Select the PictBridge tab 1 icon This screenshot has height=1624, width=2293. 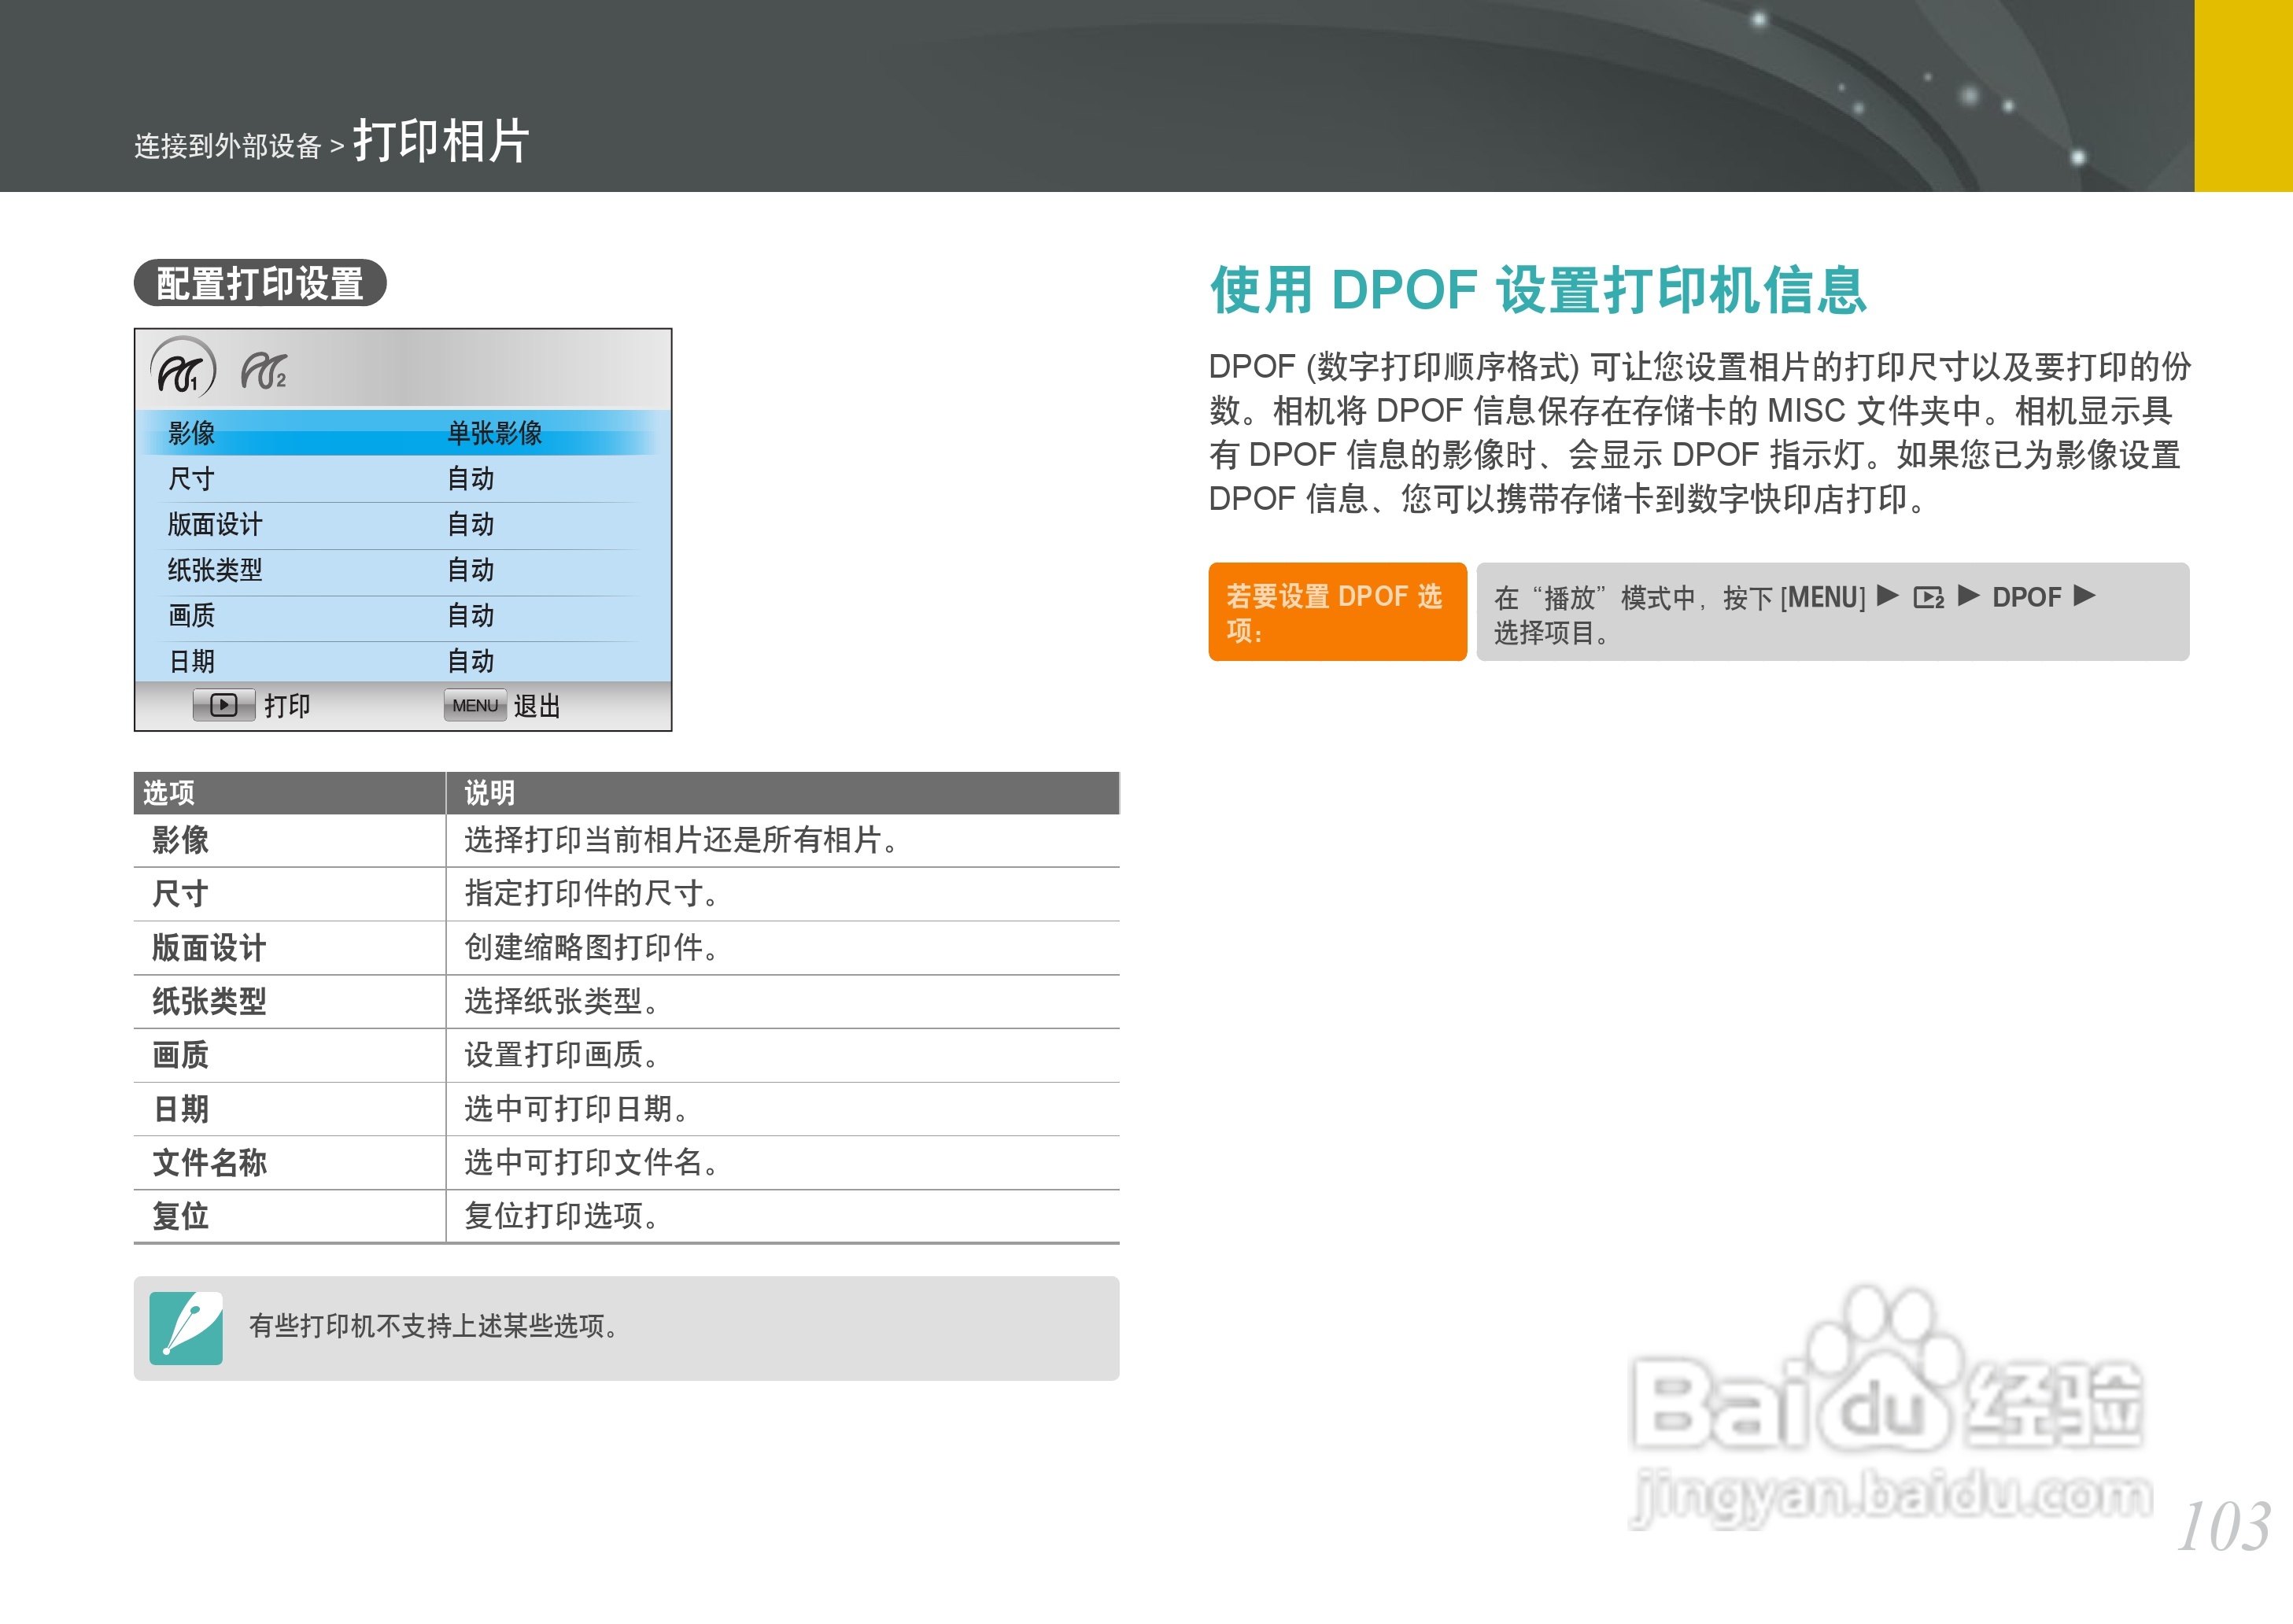coord(185,370)
